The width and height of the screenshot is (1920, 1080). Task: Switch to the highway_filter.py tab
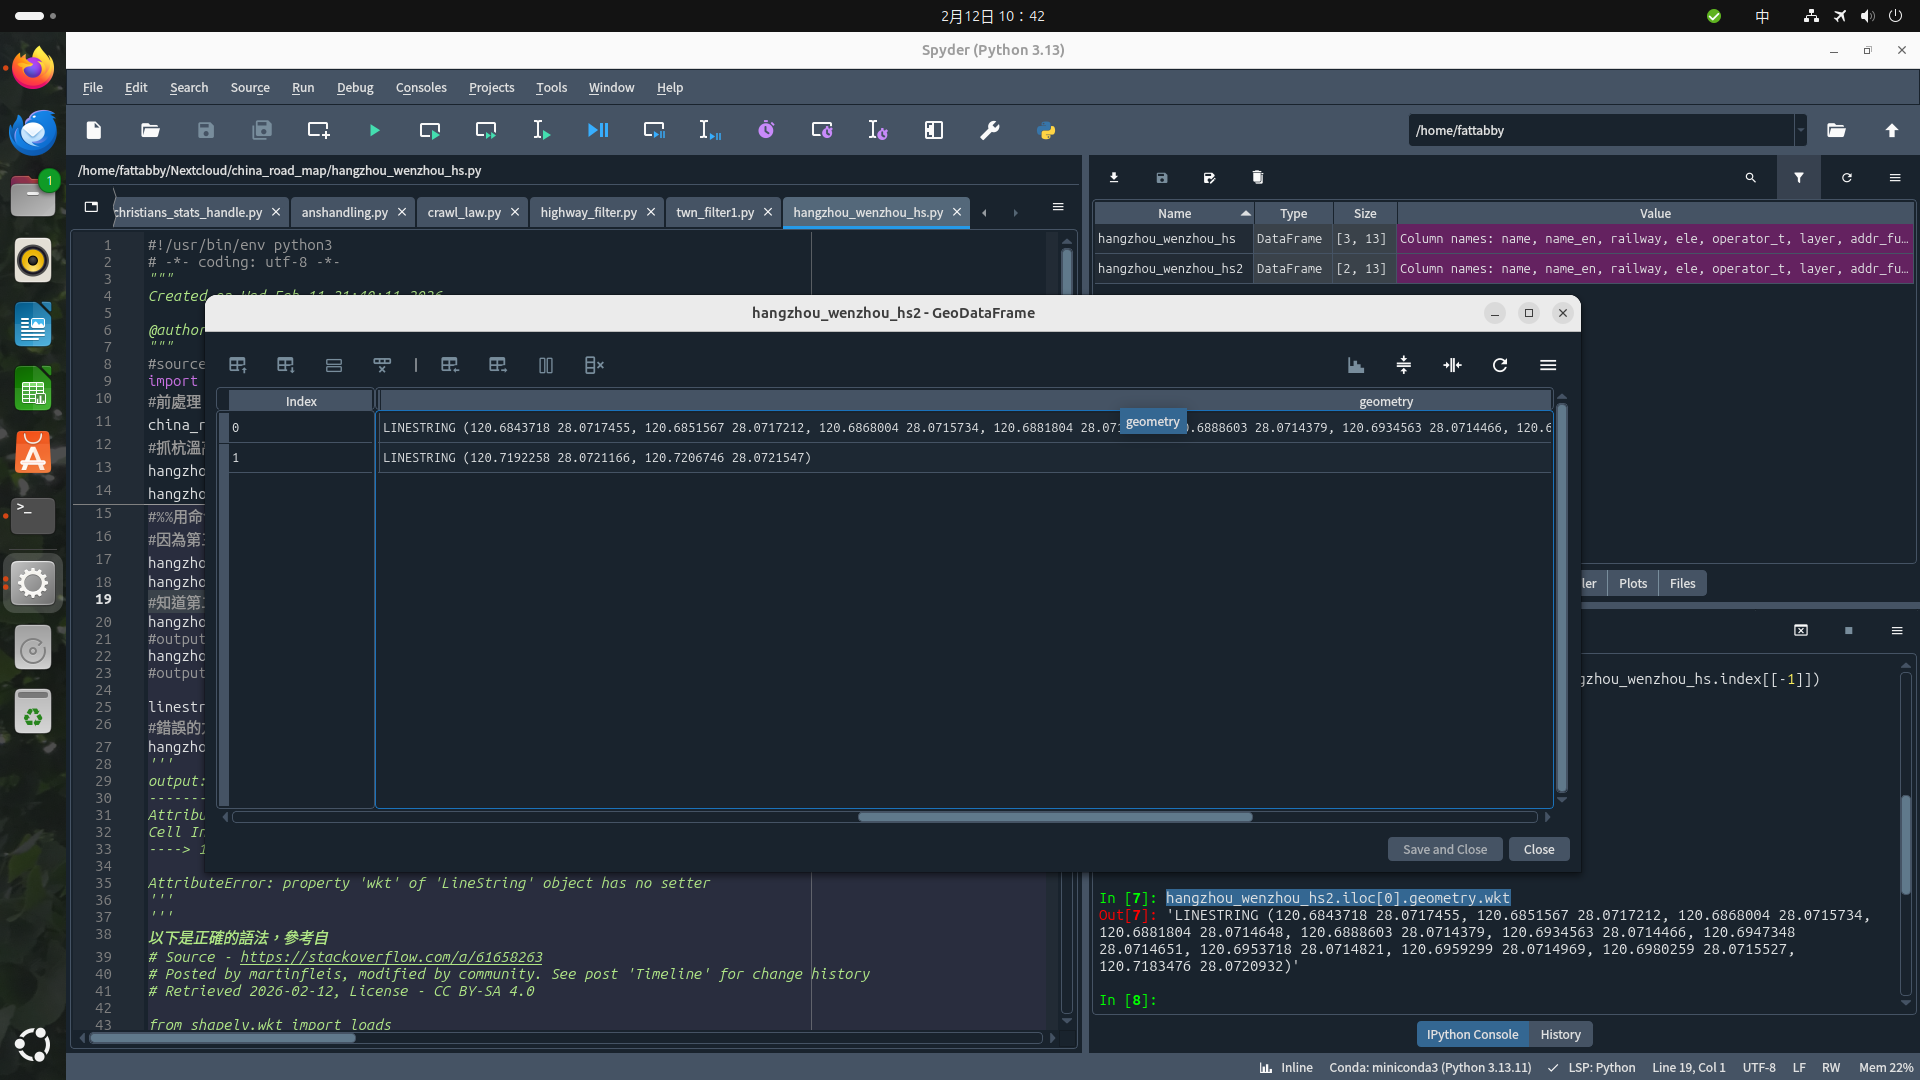(588, 212)
